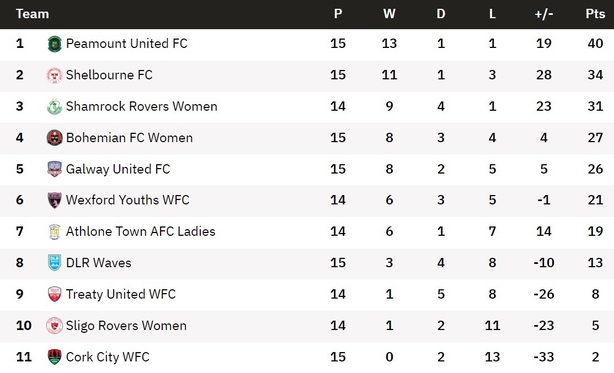Click the Sligo Rovers Women crest icon
The width and height of the screenshot is (614, 373).
coord(54,326)
